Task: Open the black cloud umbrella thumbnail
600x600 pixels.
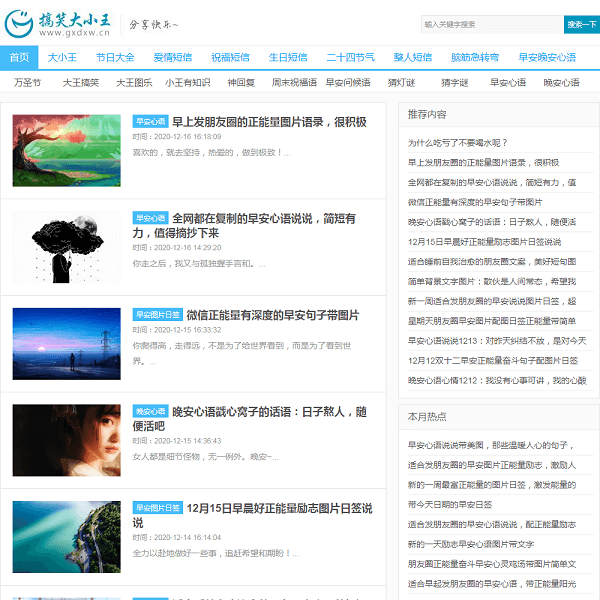Action: click(x=67, y=247)
